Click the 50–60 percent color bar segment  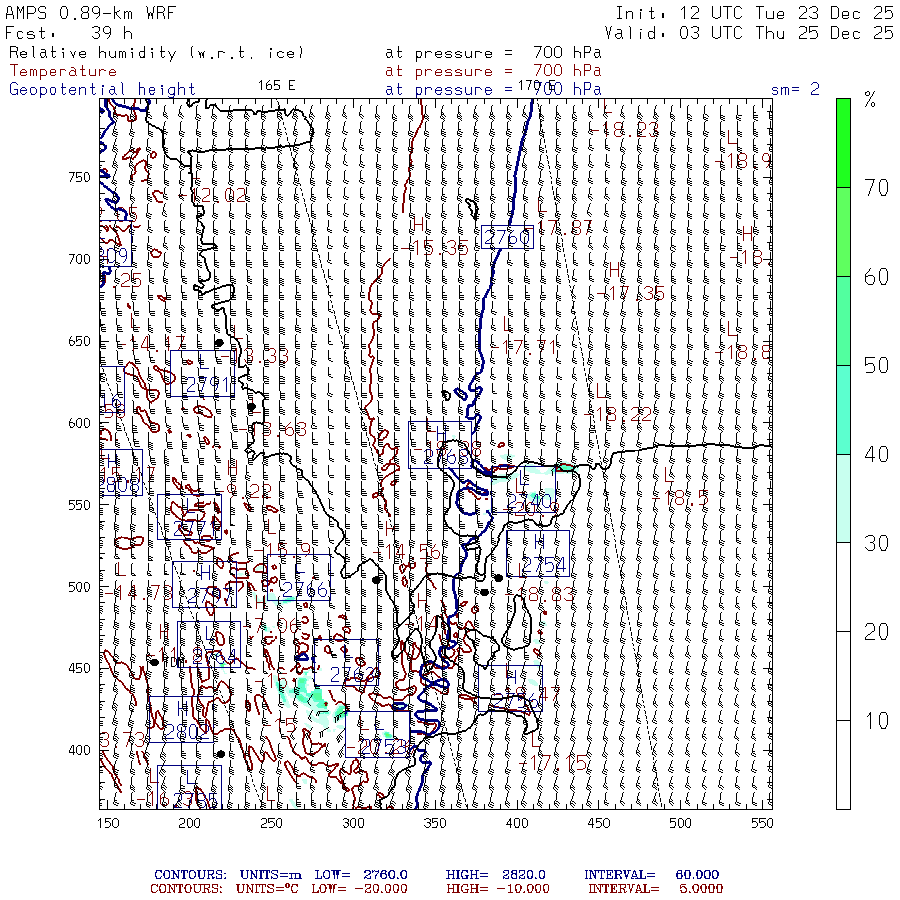(x=843, y=321)
